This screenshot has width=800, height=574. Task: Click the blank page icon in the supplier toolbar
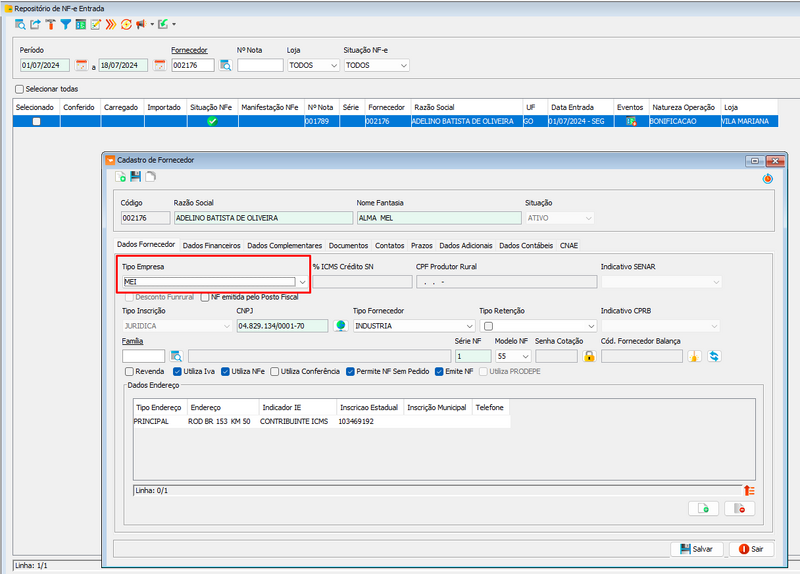(x=151, y=177)
